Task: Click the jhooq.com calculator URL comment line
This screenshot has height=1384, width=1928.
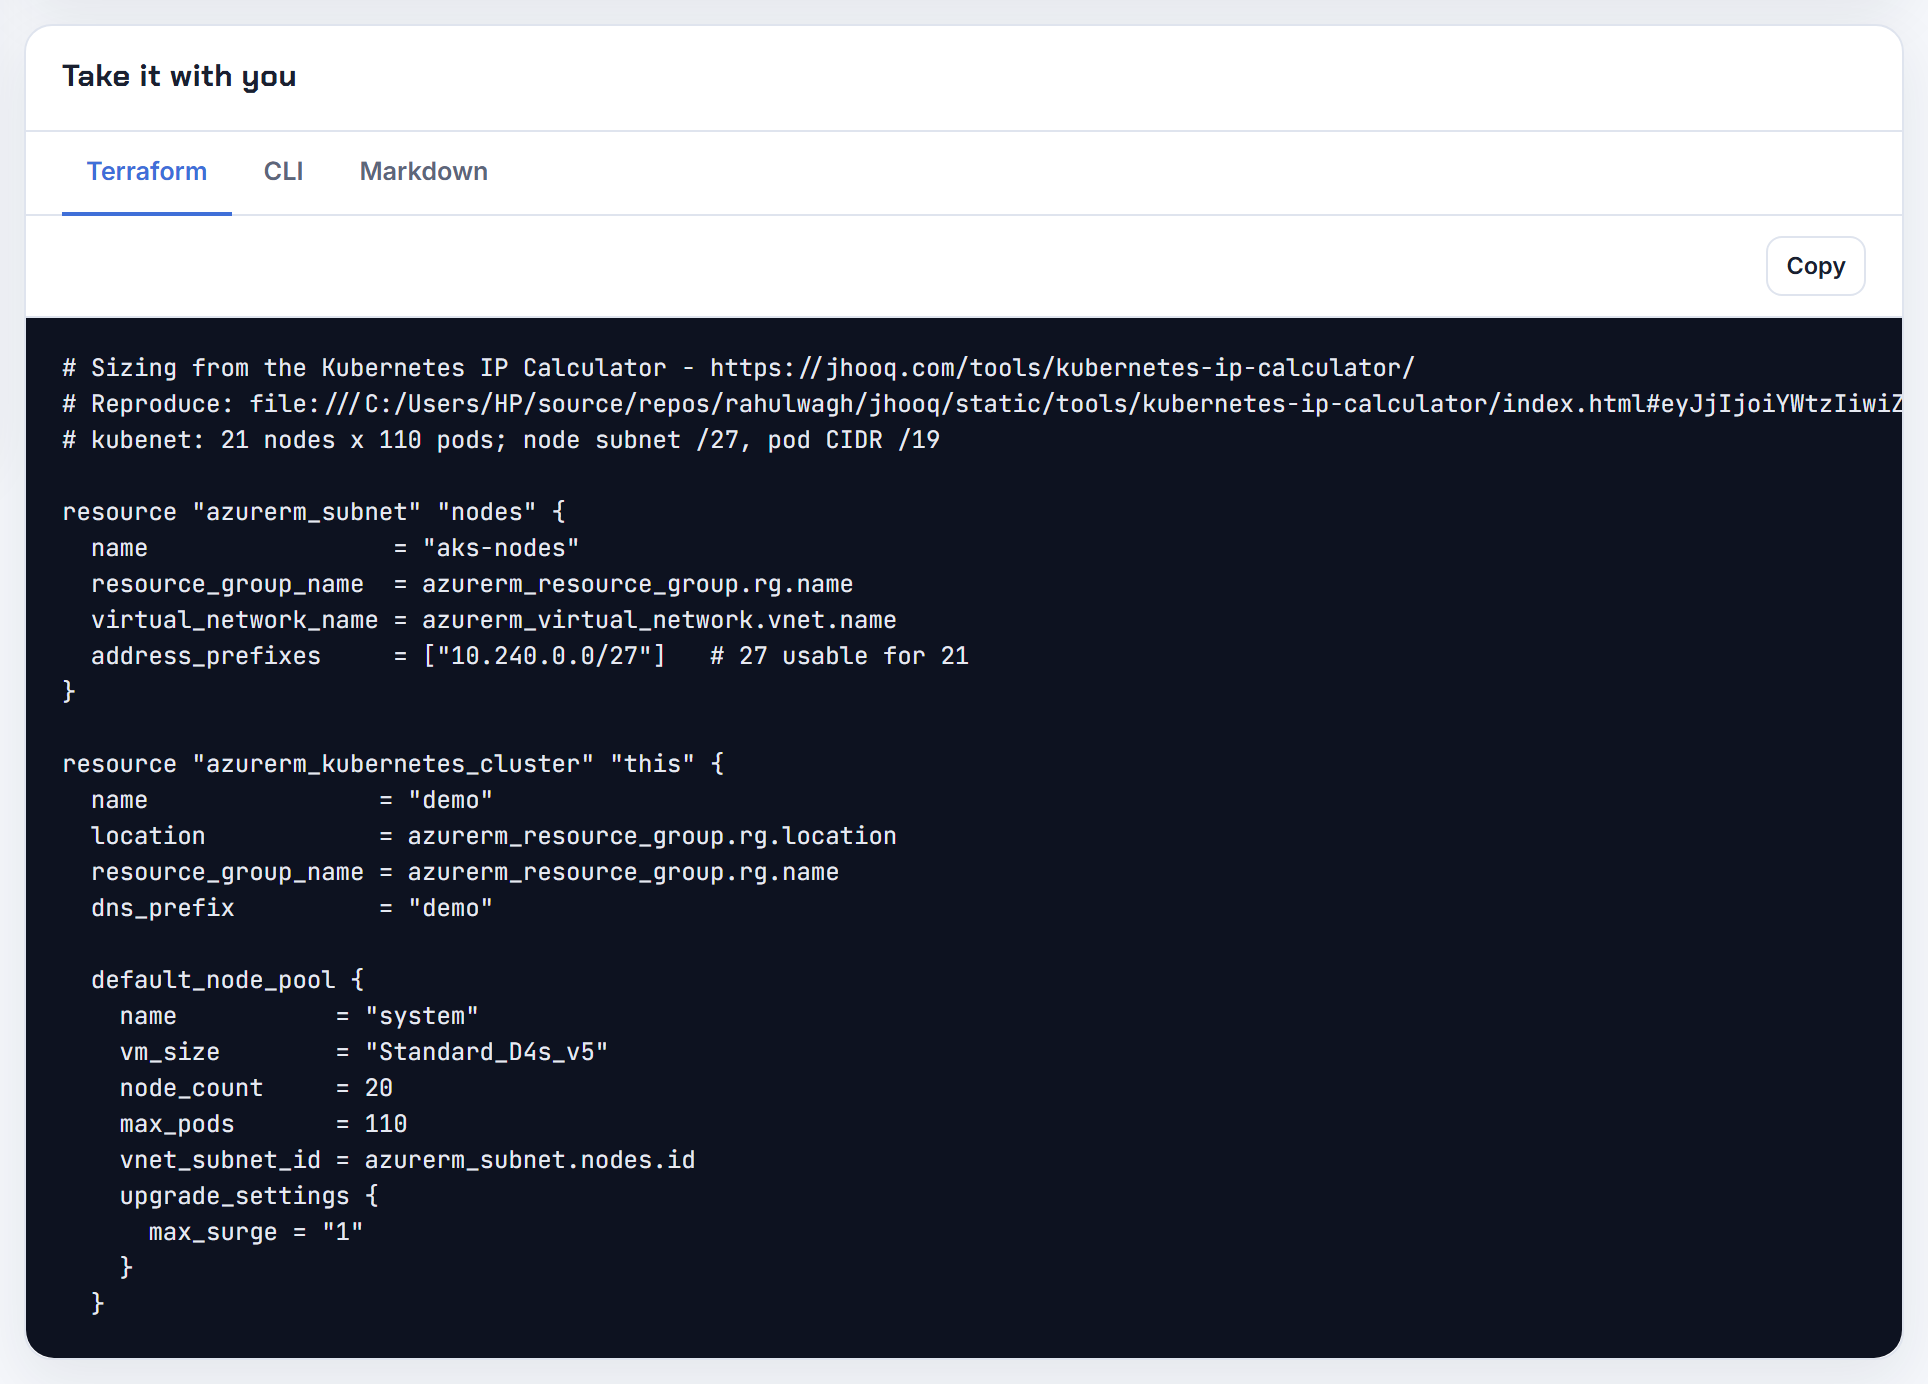Action: click(x=739, y=368)
